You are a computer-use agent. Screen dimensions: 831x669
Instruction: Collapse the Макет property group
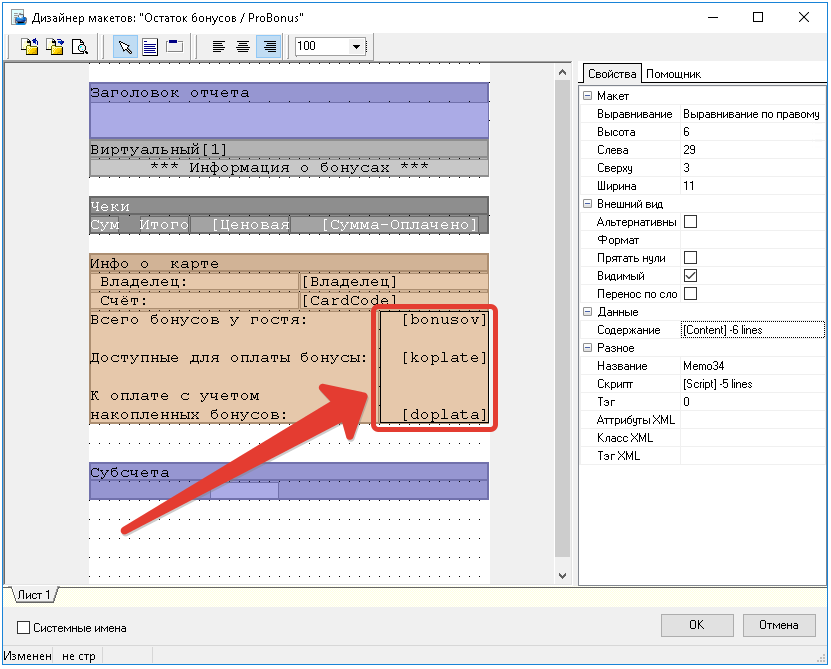pos(587,96)
